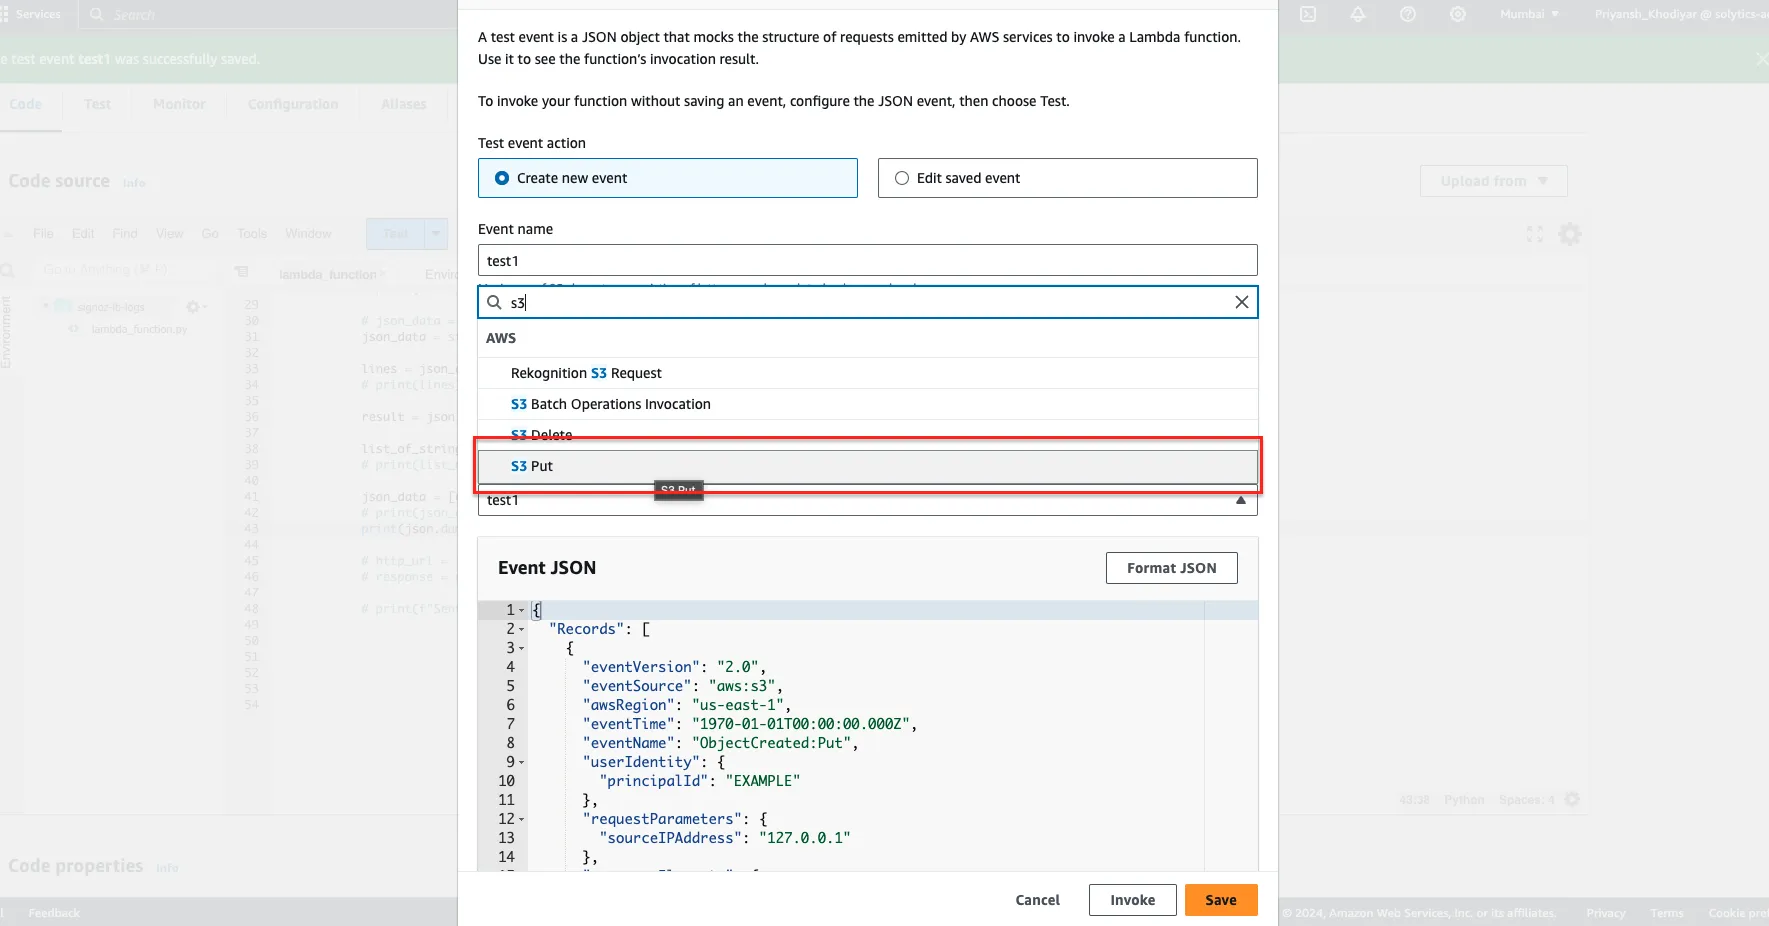Toggle fullscreen for the code editor
Viewport: 1769px width, 926px height.
[x=1534, y=234]
